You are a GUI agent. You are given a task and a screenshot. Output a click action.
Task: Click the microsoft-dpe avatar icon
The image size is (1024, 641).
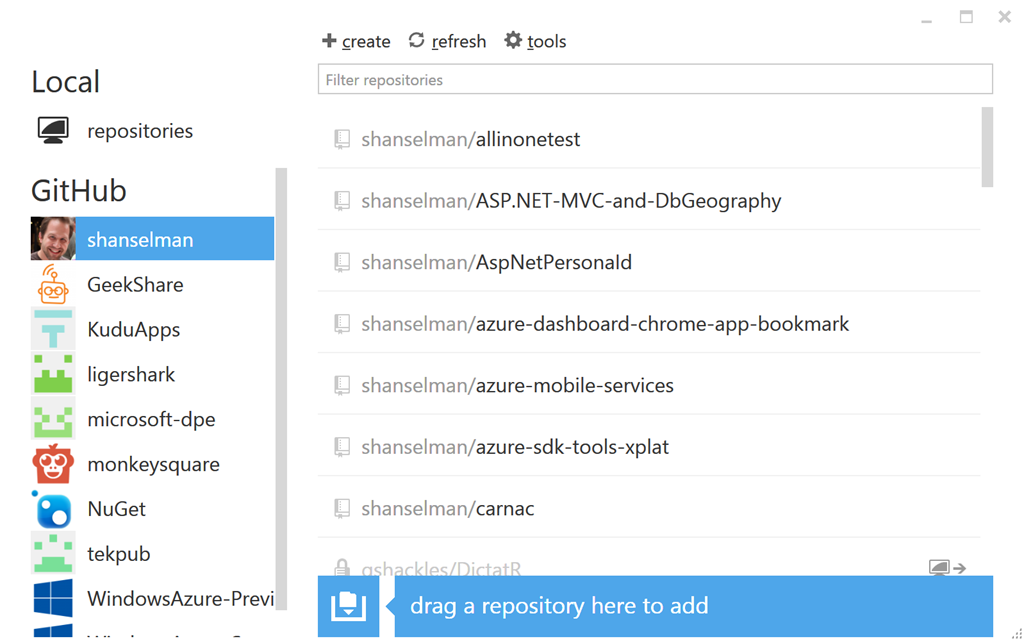tap(53, 419)
